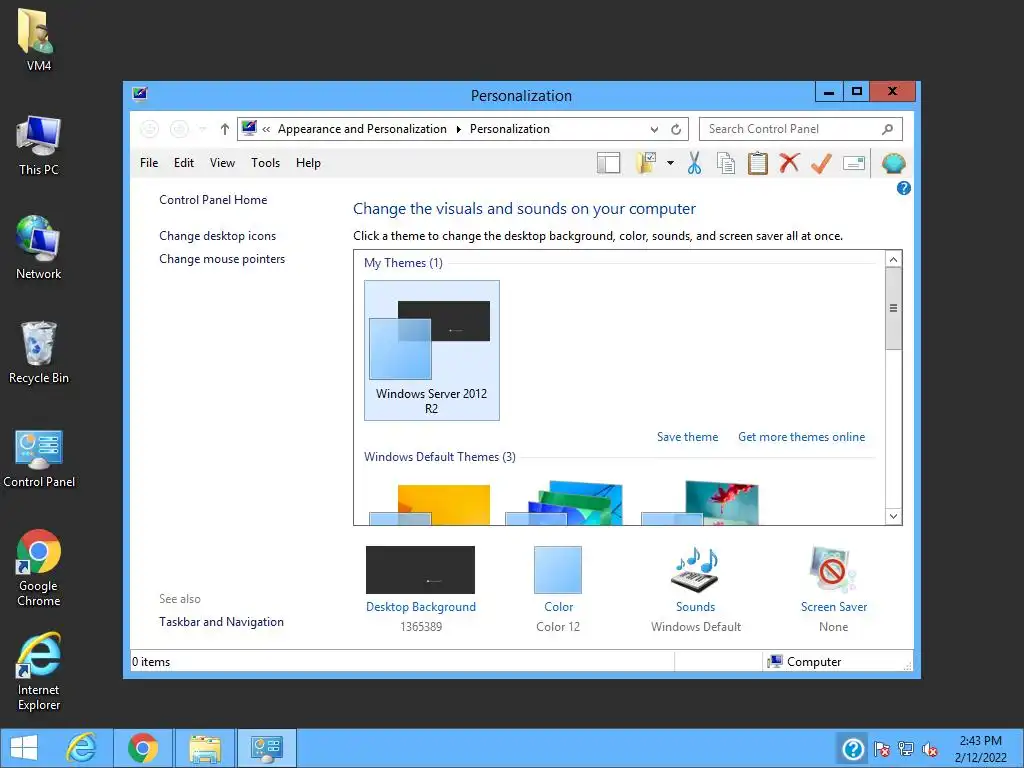The height and width of the screenshot is (768, 1024).
Task: Select the flower default theme thumbnail
Action: 700,504
